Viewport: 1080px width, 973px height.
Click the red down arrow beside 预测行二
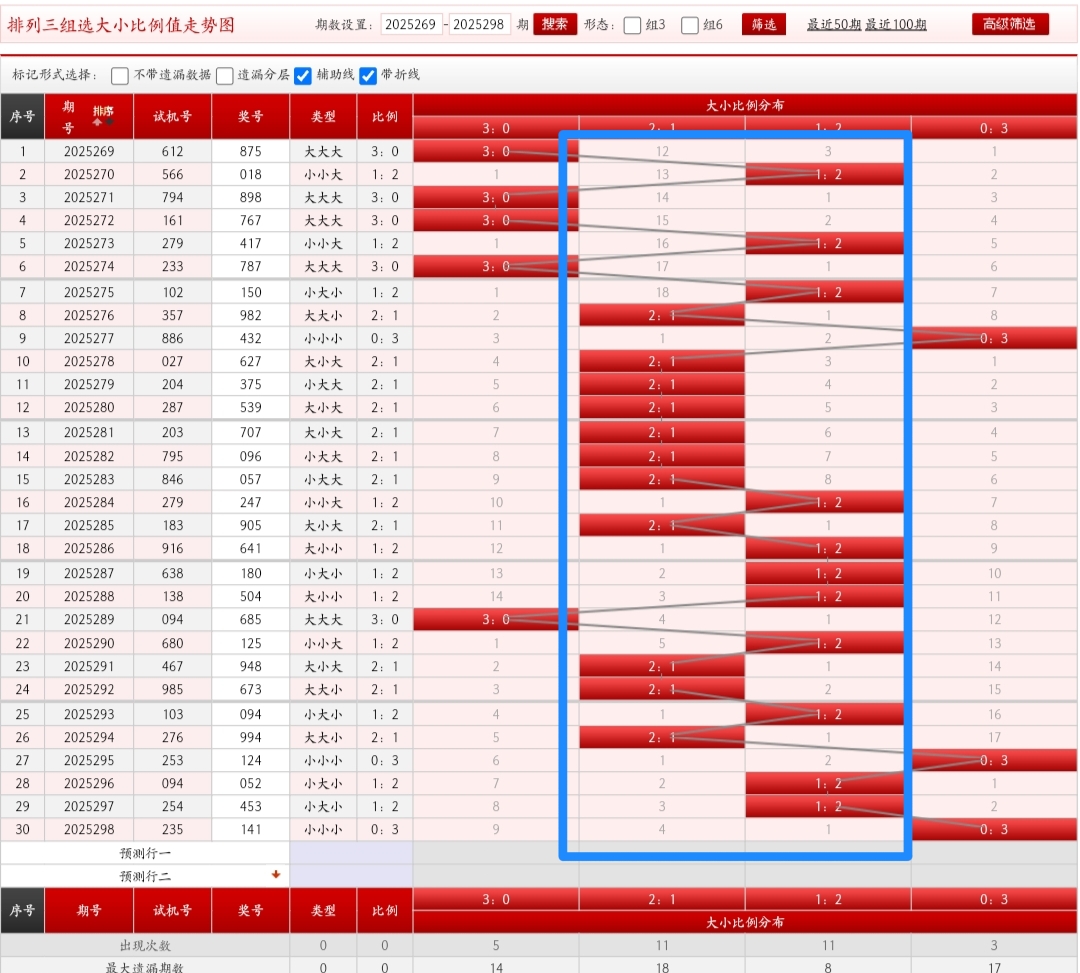[x=276, y=875]
